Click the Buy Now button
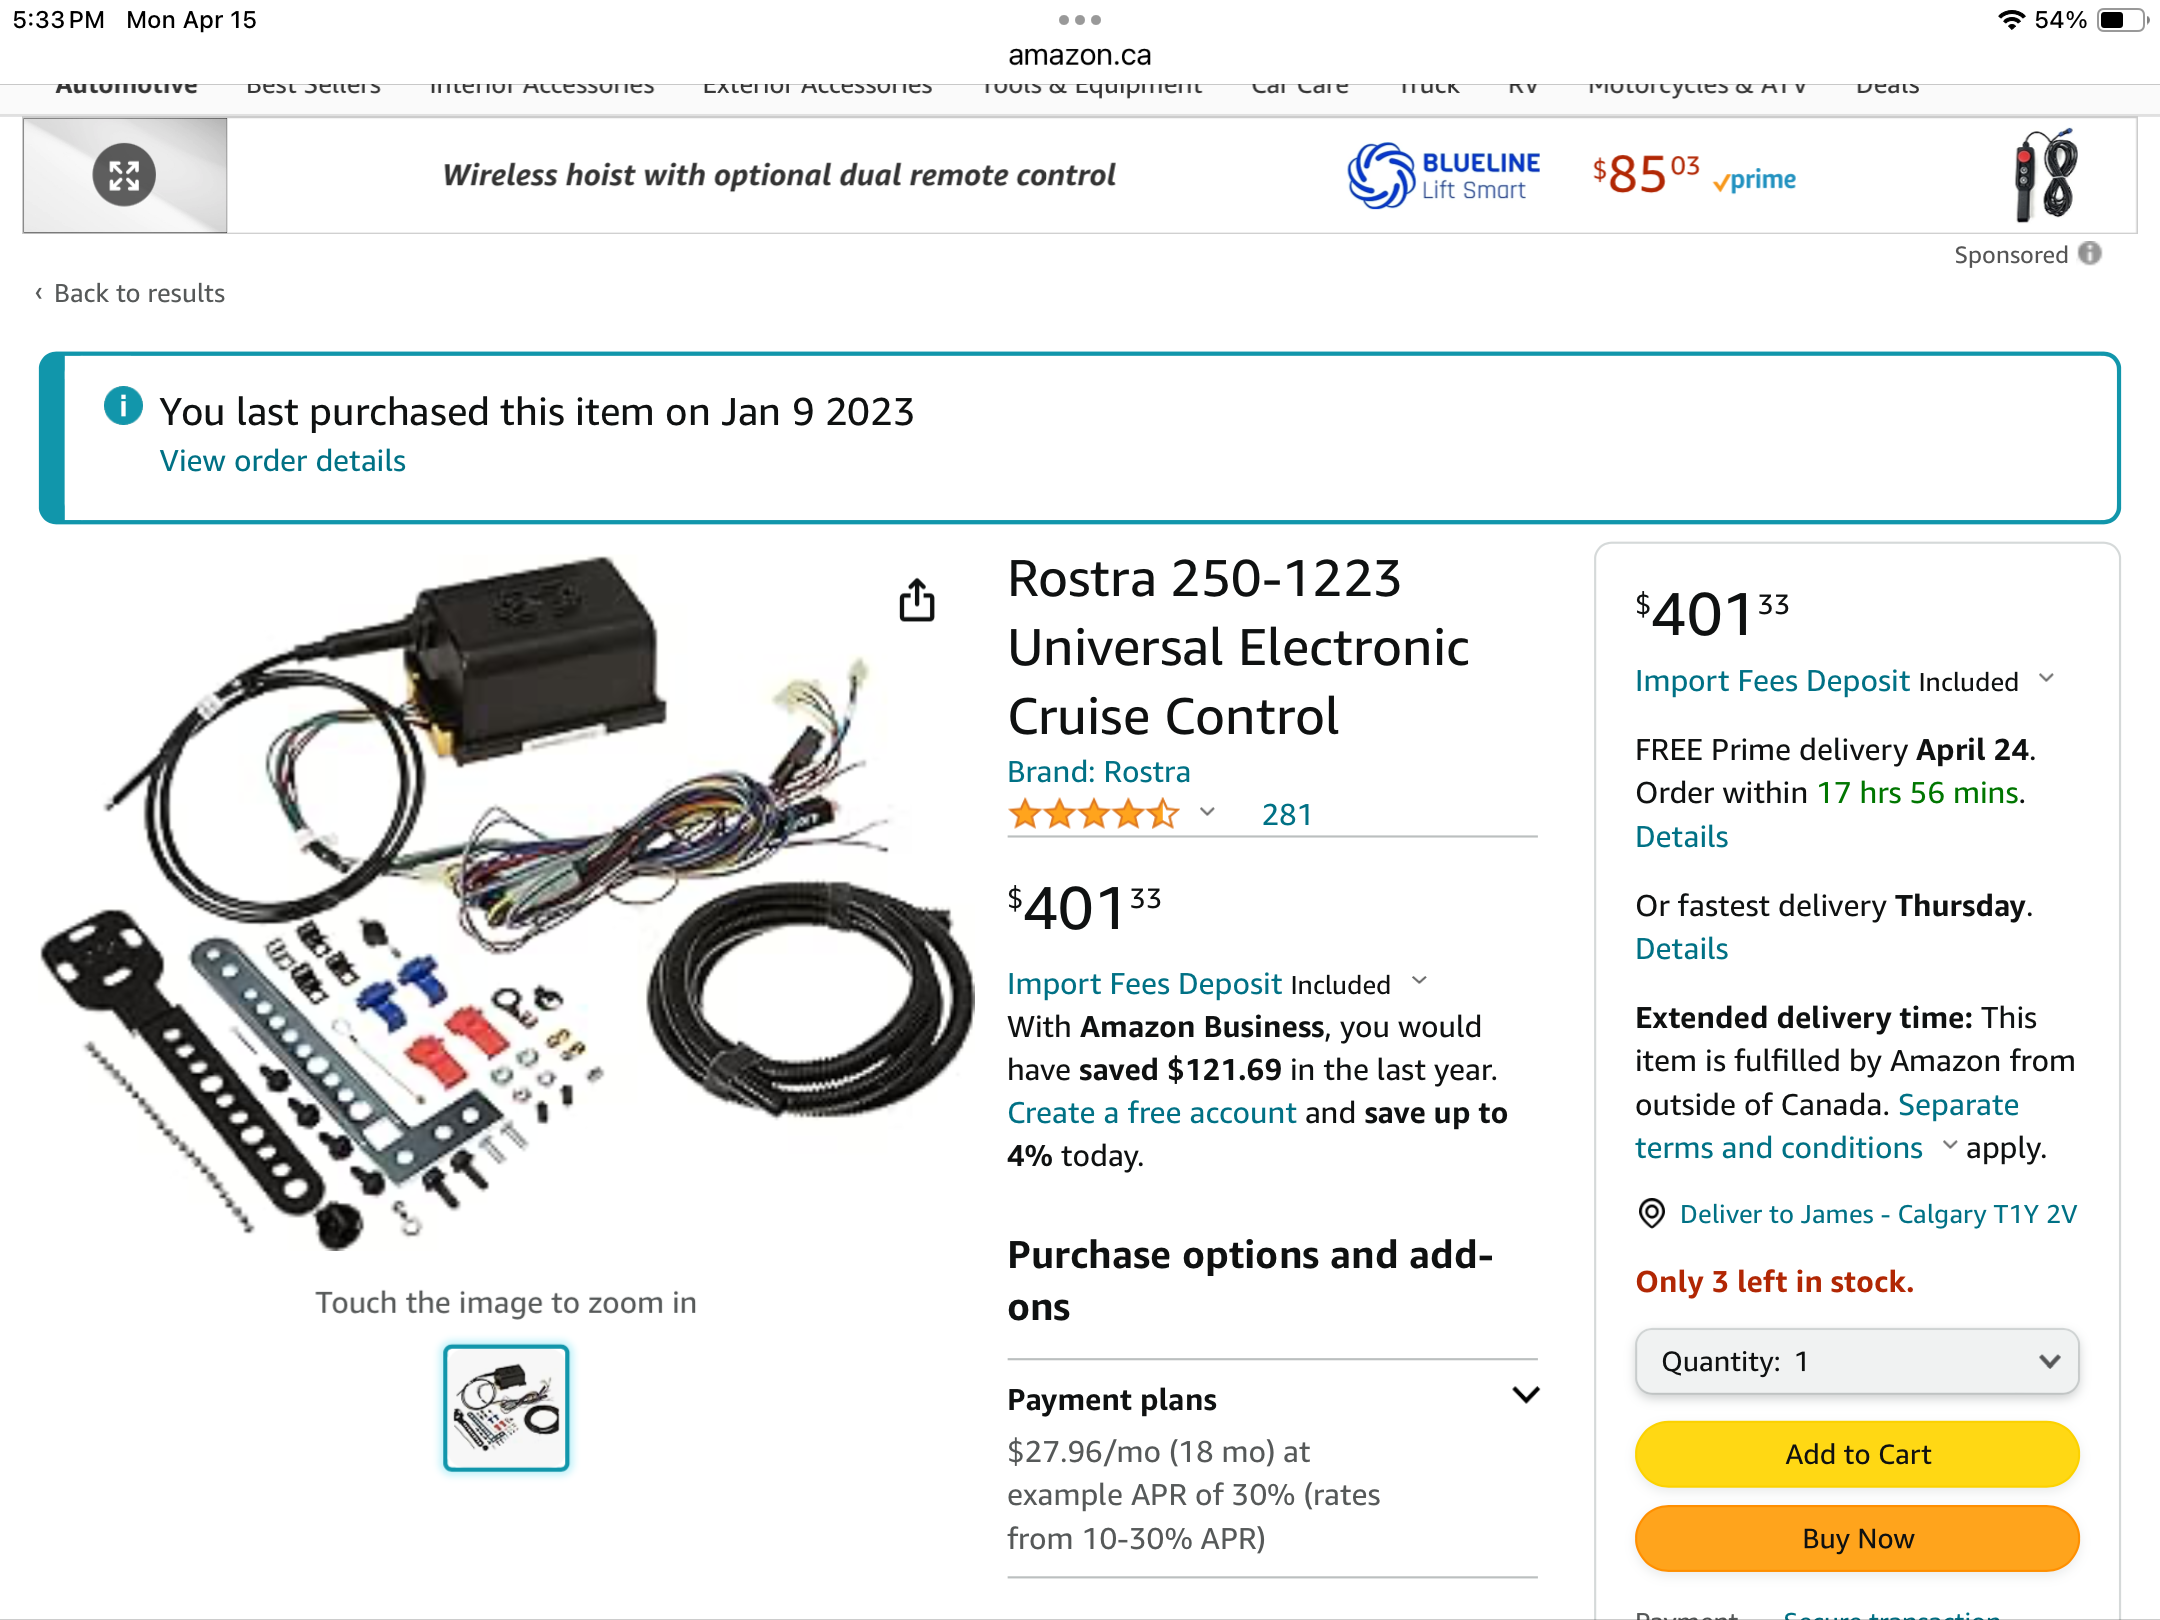Viewport: 2160px width, 1620px height. pyautogui.click(x=1857, y=1538)
